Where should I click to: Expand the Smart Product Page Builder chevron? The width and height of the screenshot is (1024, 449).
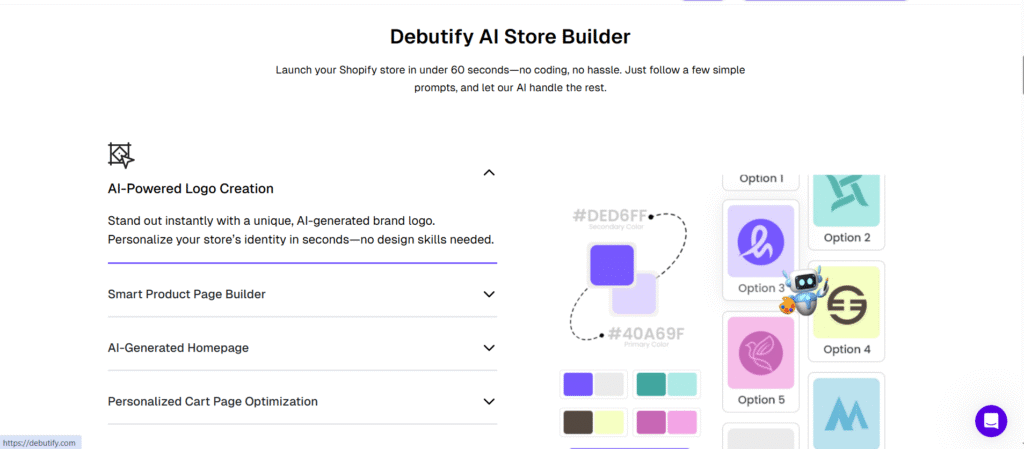489,294
